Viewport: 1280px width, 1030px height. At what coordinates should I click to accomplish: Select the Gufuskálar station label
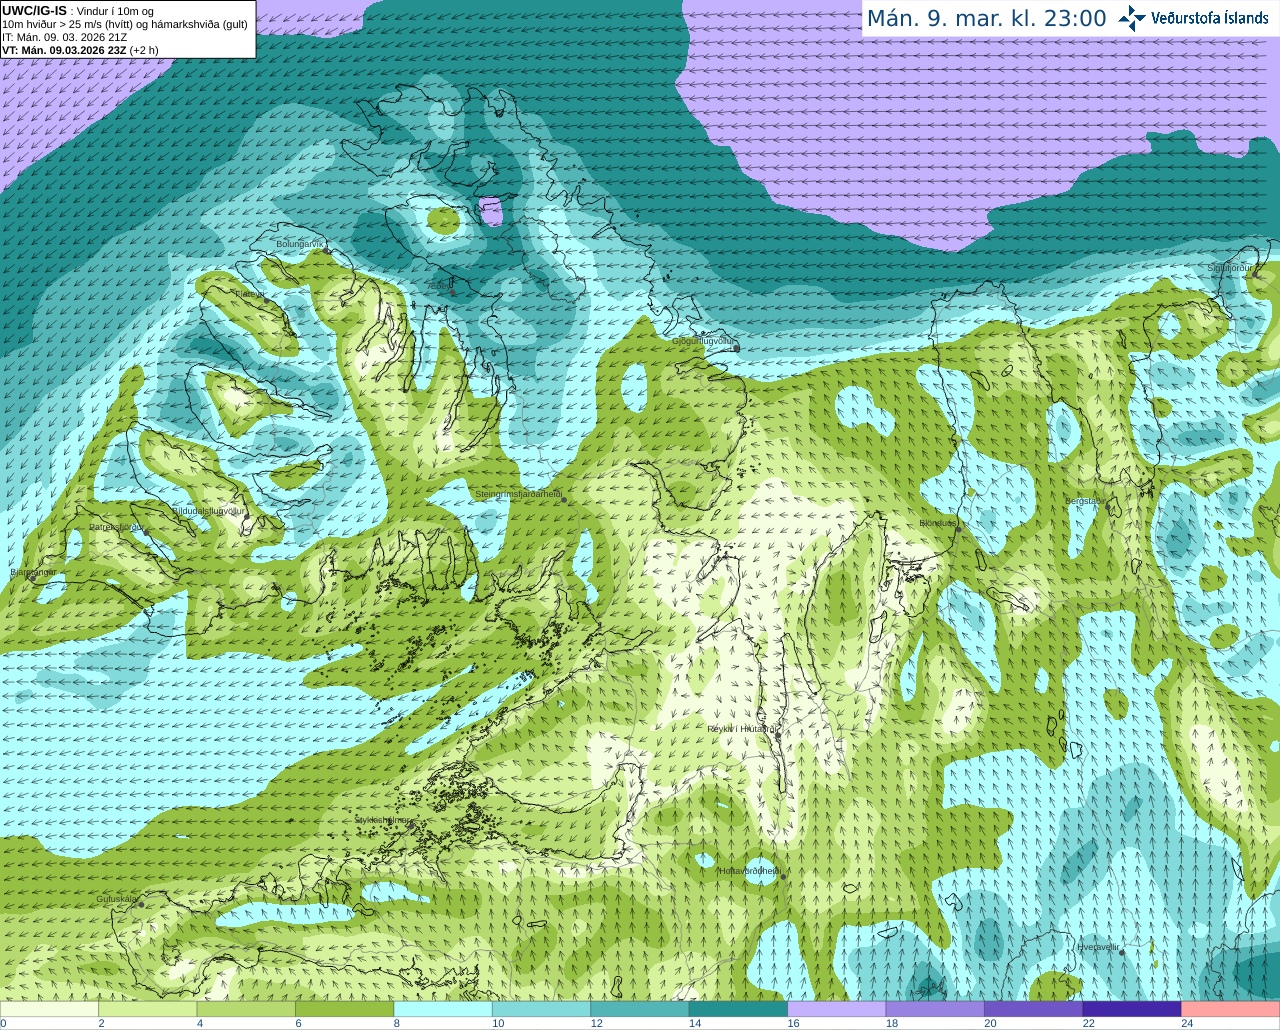(x=117, y=899)
